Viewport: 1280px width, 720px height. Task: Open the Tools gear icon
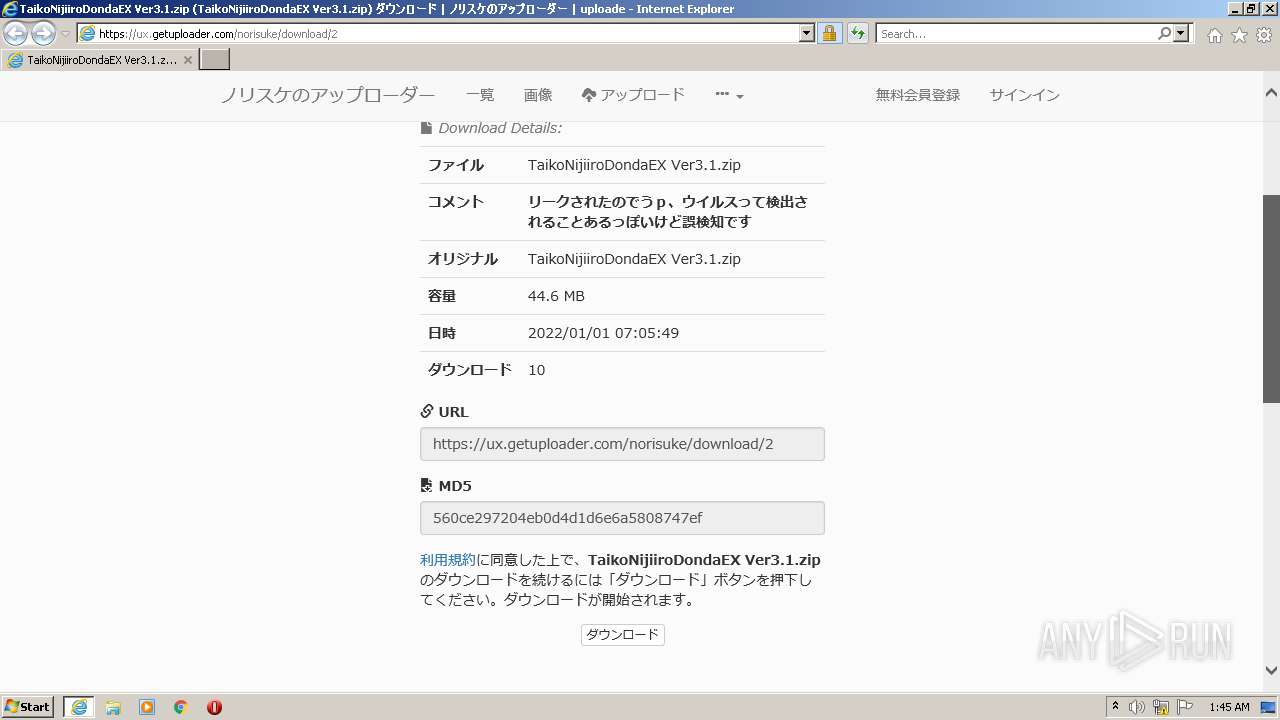coord(1264,35)
